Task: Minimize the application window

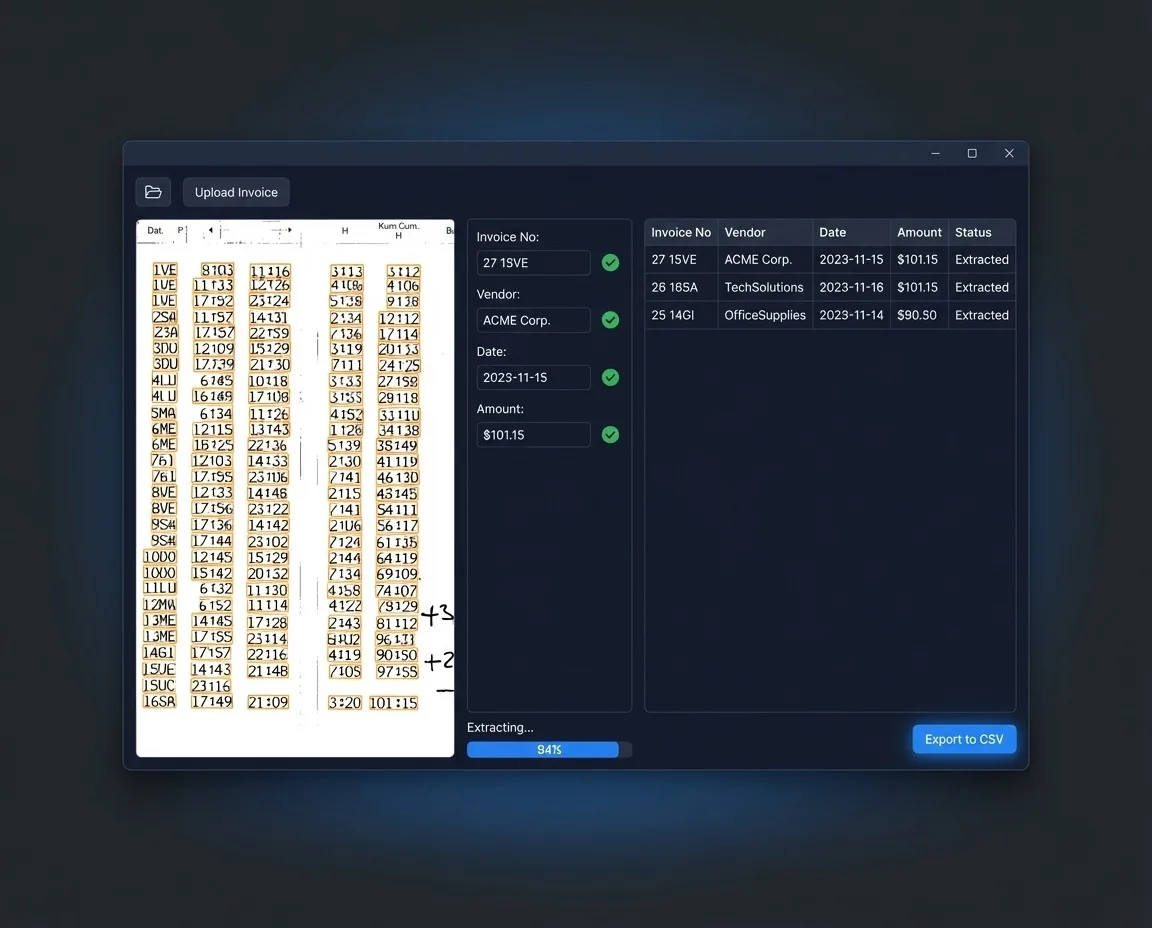Action: [x=935, y=154]
